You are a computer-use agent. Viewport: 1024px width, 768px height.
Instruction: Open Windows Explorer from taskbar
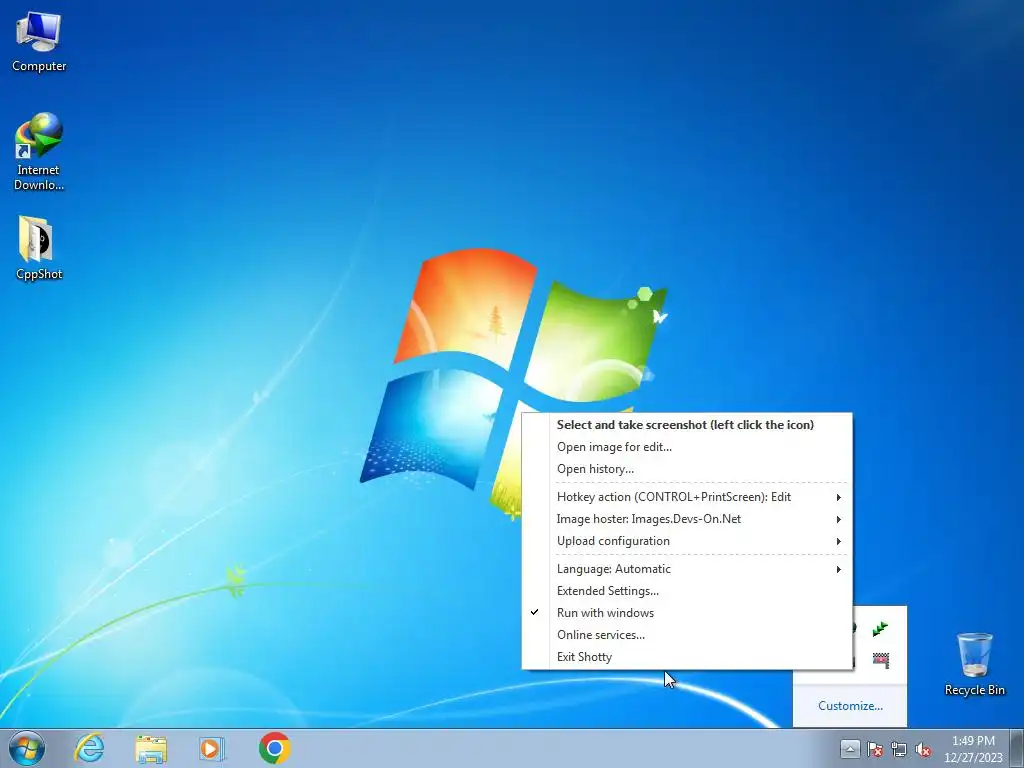(151, 748)
